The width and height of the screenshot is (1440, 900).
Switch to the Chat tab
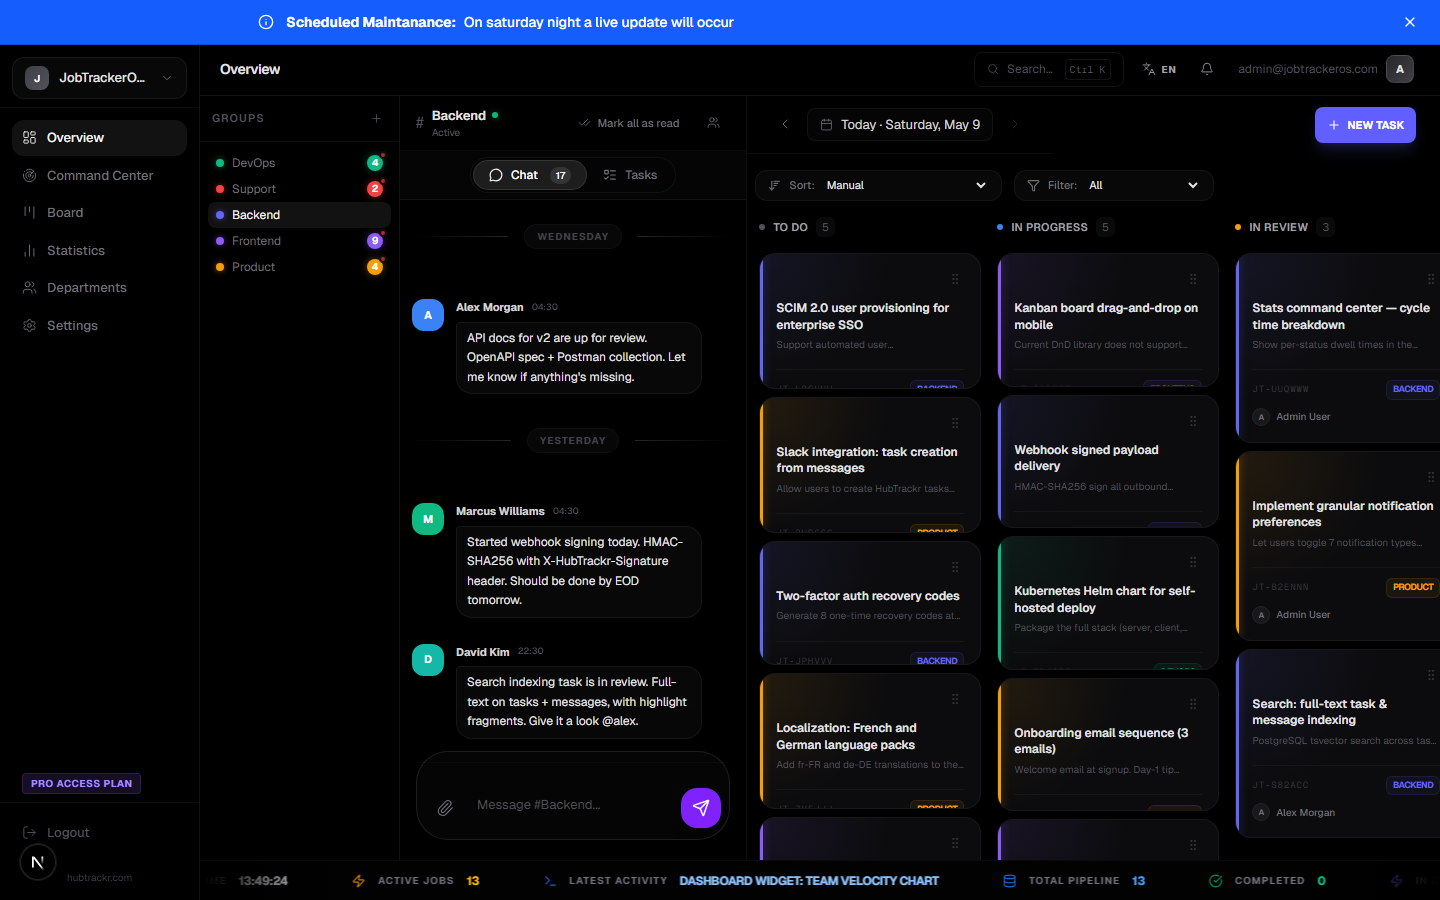[529, 175]
